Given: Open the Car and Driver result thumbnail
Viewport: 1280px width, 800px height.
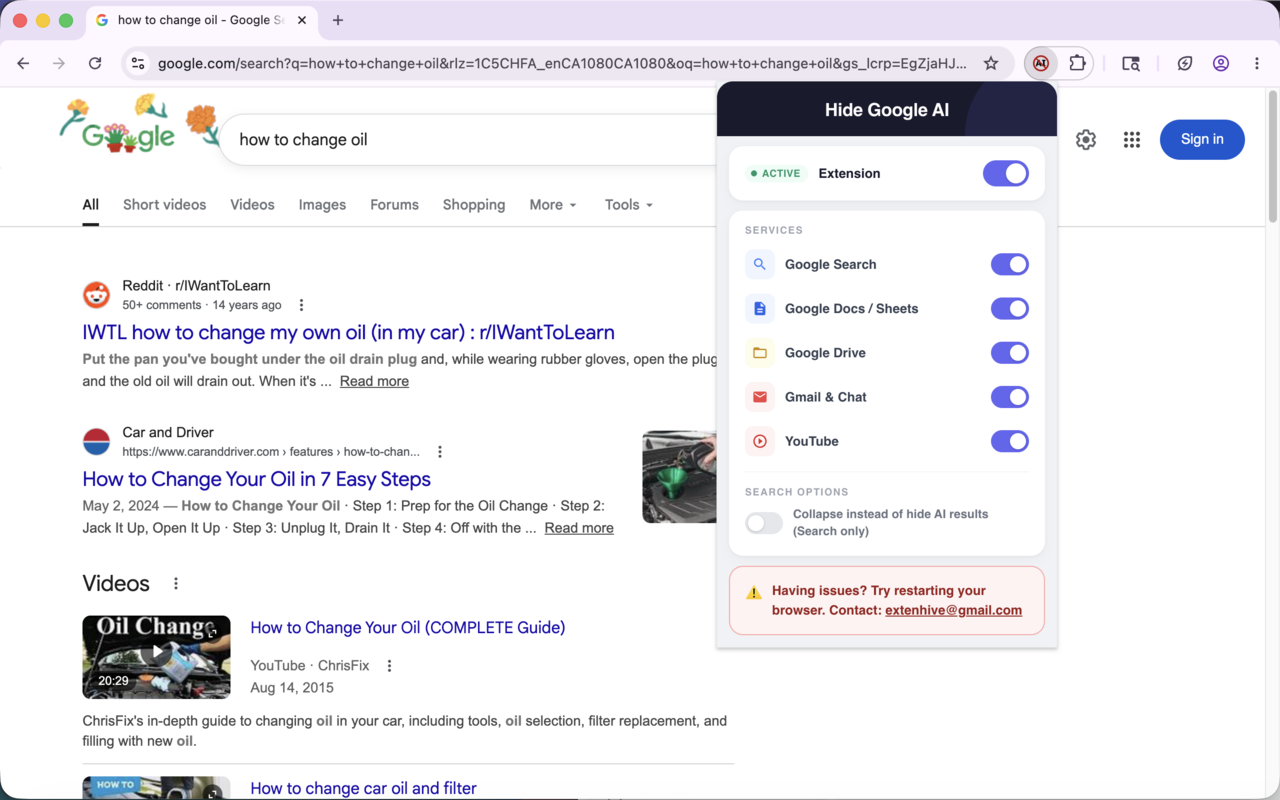Looking at the screenshot, I should click(680, 477).
